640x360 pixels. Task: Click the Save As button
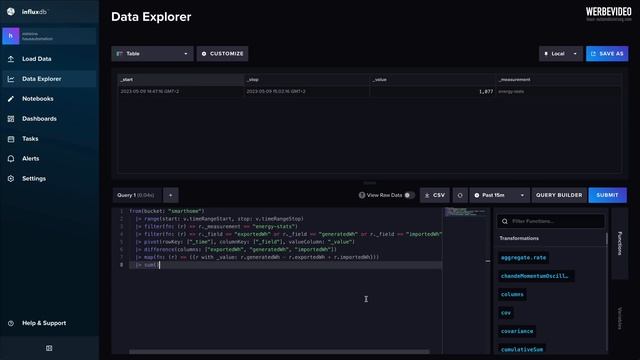pos(607,53)
